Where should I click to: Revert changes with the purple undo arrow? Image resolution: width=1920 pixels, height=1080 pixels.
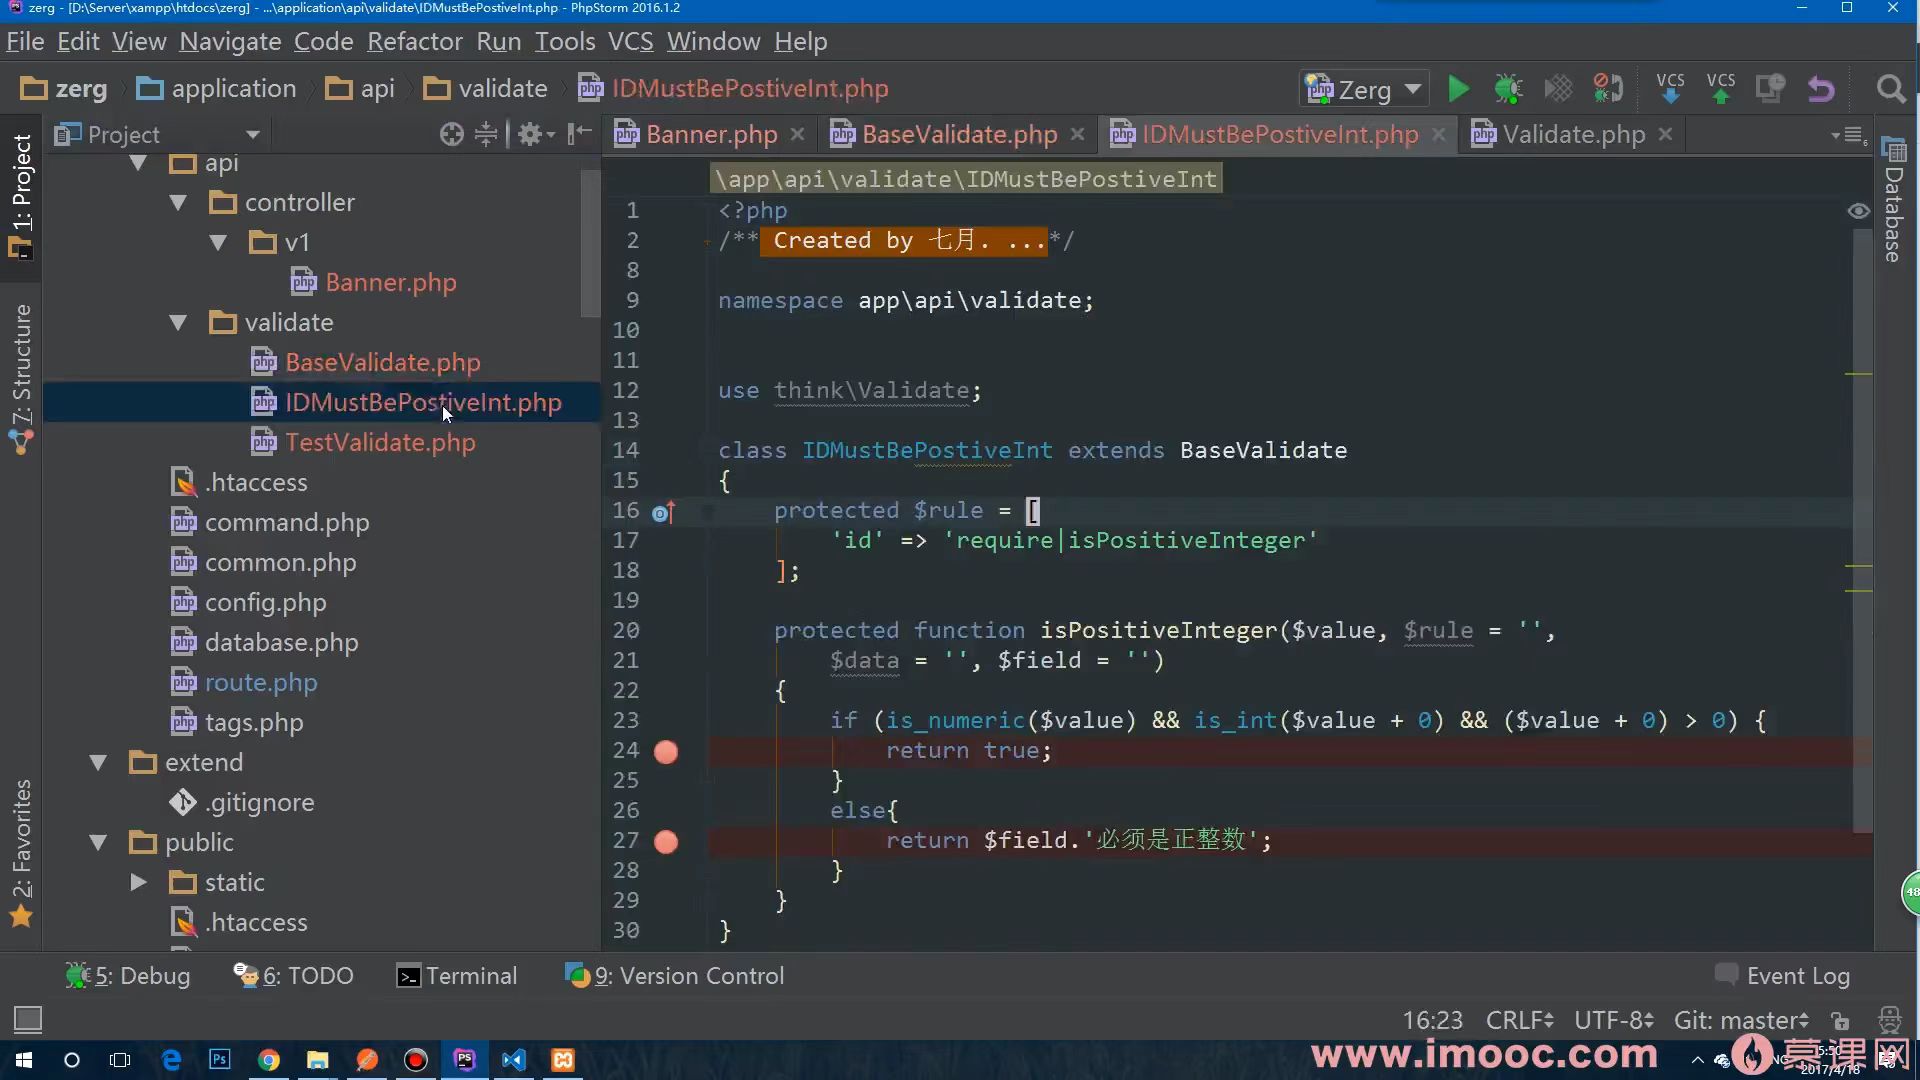click(1821, 89)
